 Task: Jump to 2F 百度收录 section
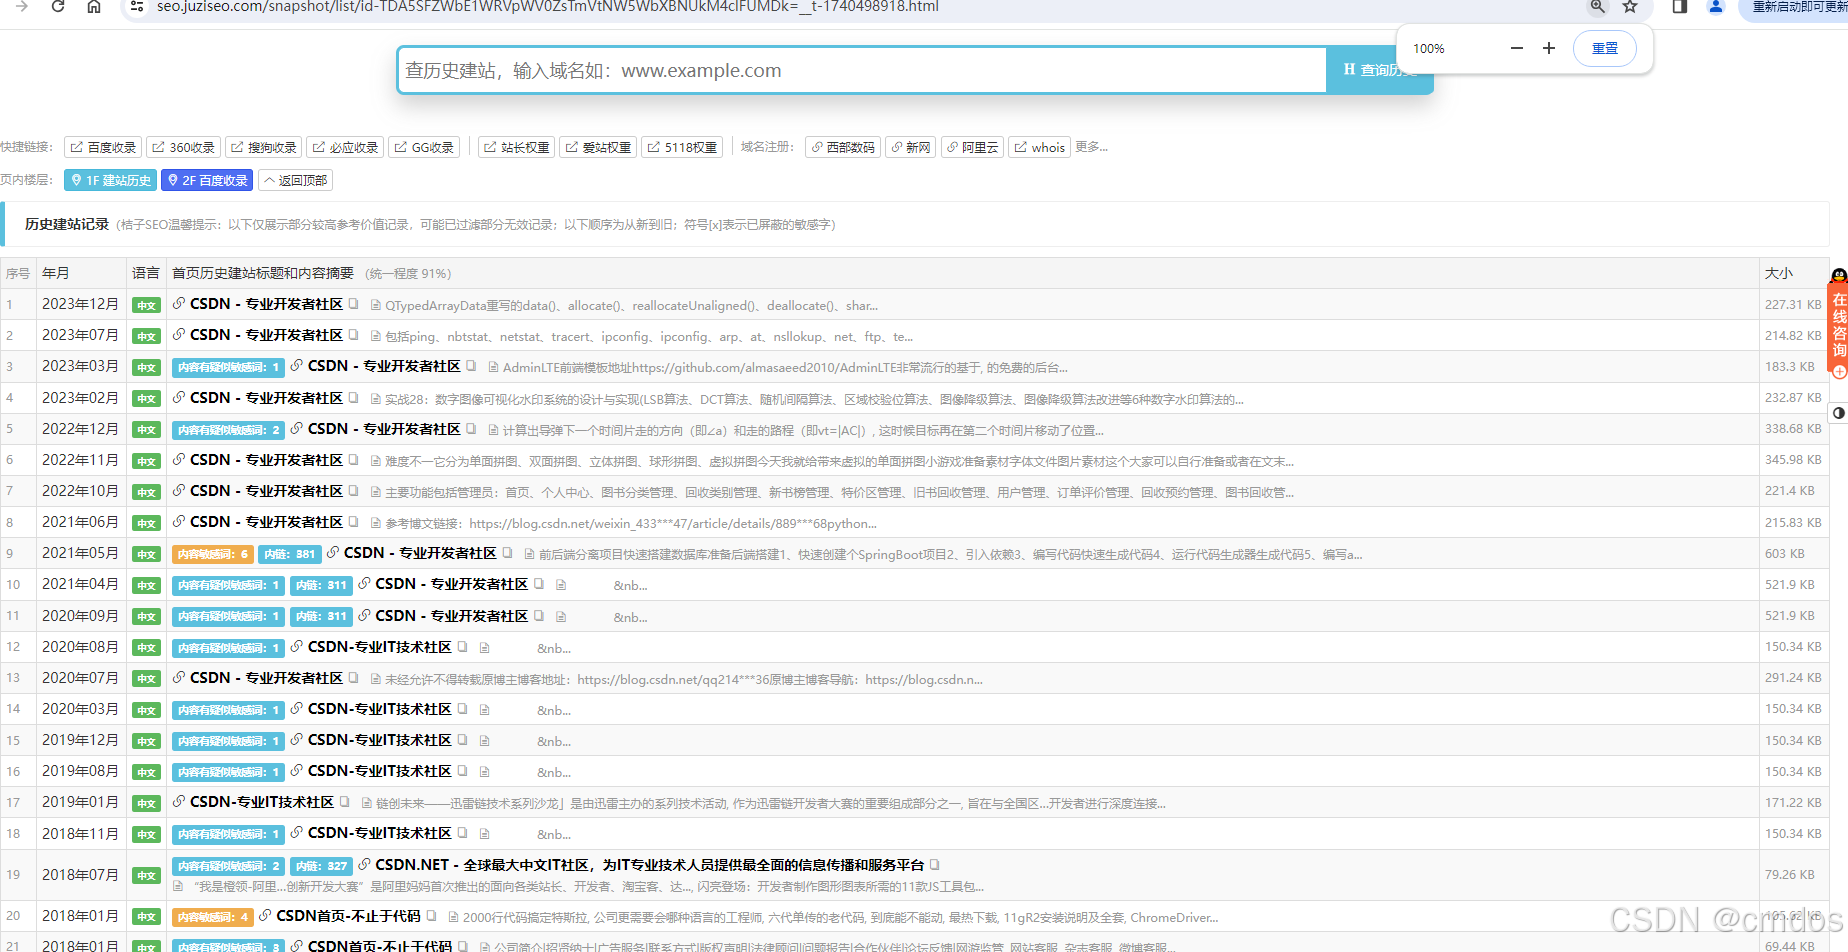point(208,180)
